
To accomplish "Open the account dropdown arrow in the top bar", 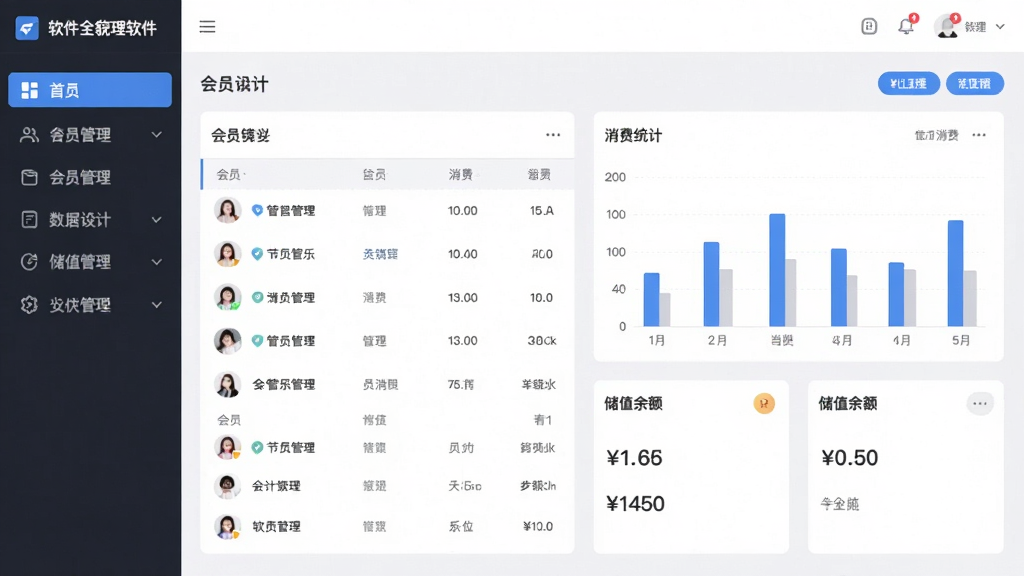I will click(x=1000, y=27).
